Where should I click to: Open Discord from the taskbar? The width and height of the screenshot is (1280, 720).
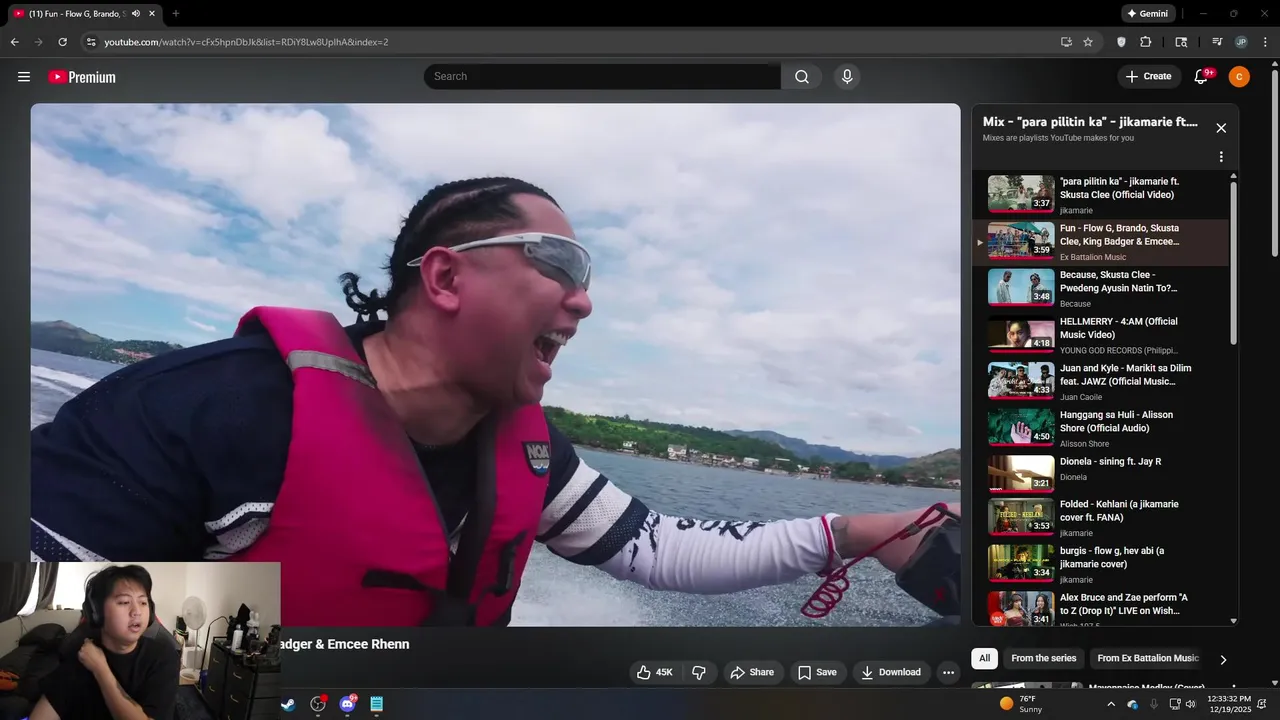point(347,704)
